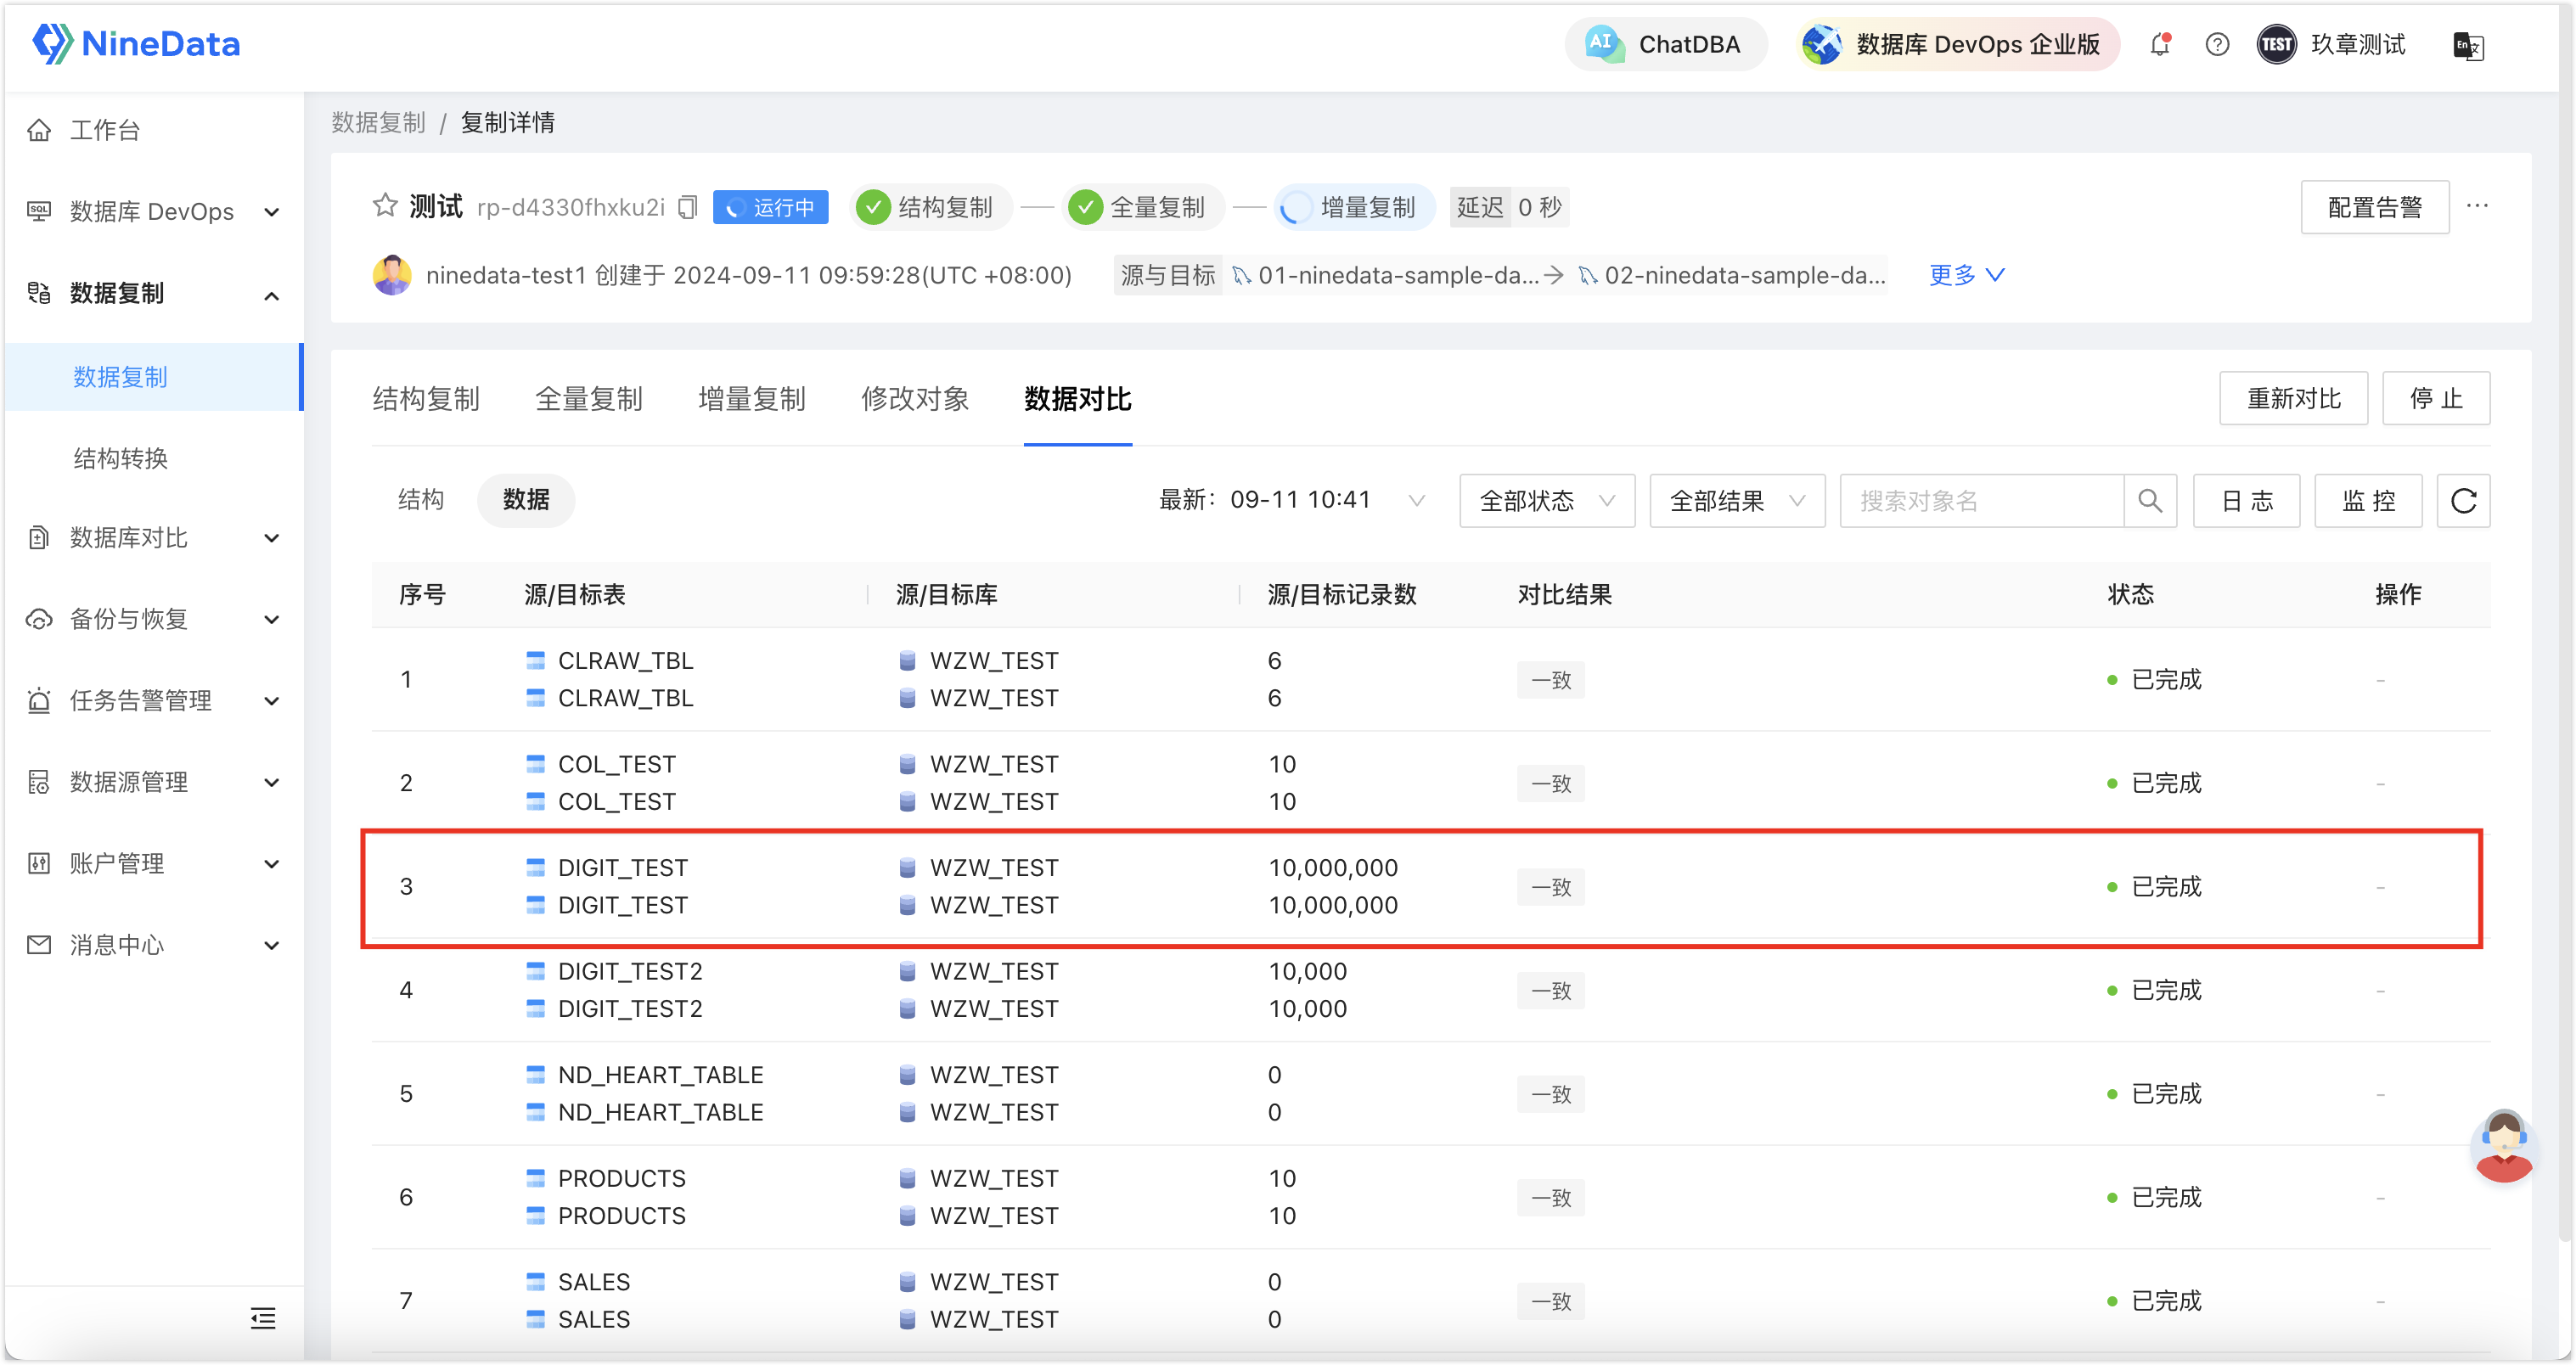
Task: Go to 工作台 home icon
Action: (x=39, y=130)
